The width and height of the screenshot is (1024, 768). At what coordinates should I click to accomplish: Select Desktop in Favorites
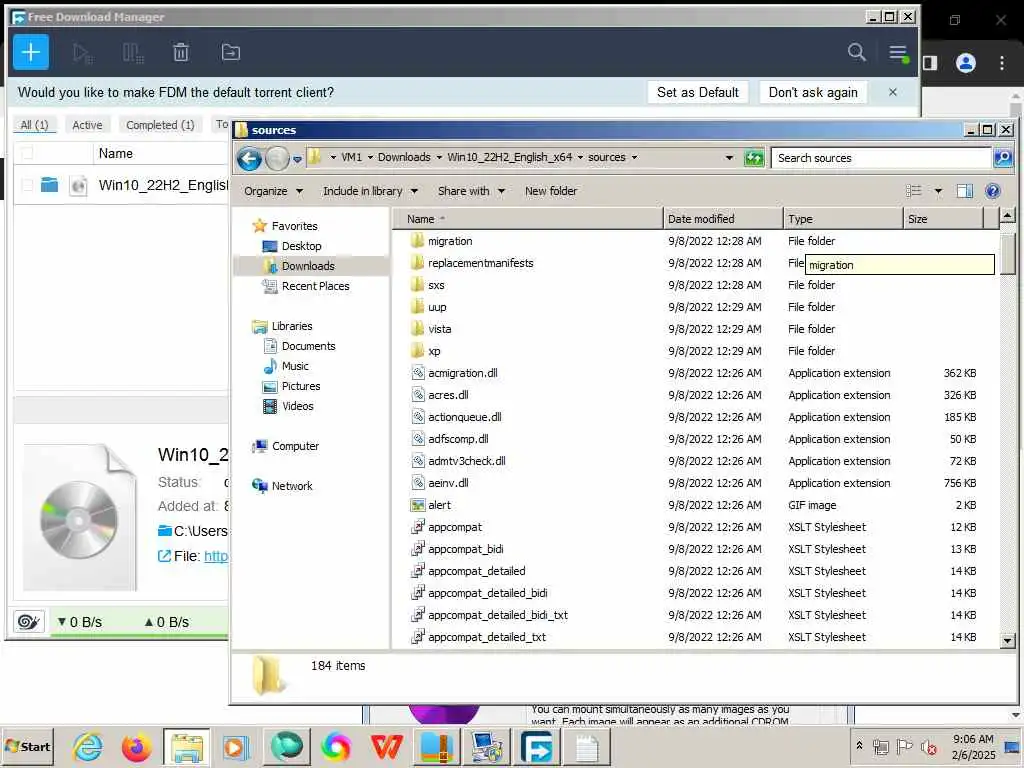click(x=302, y=246)
